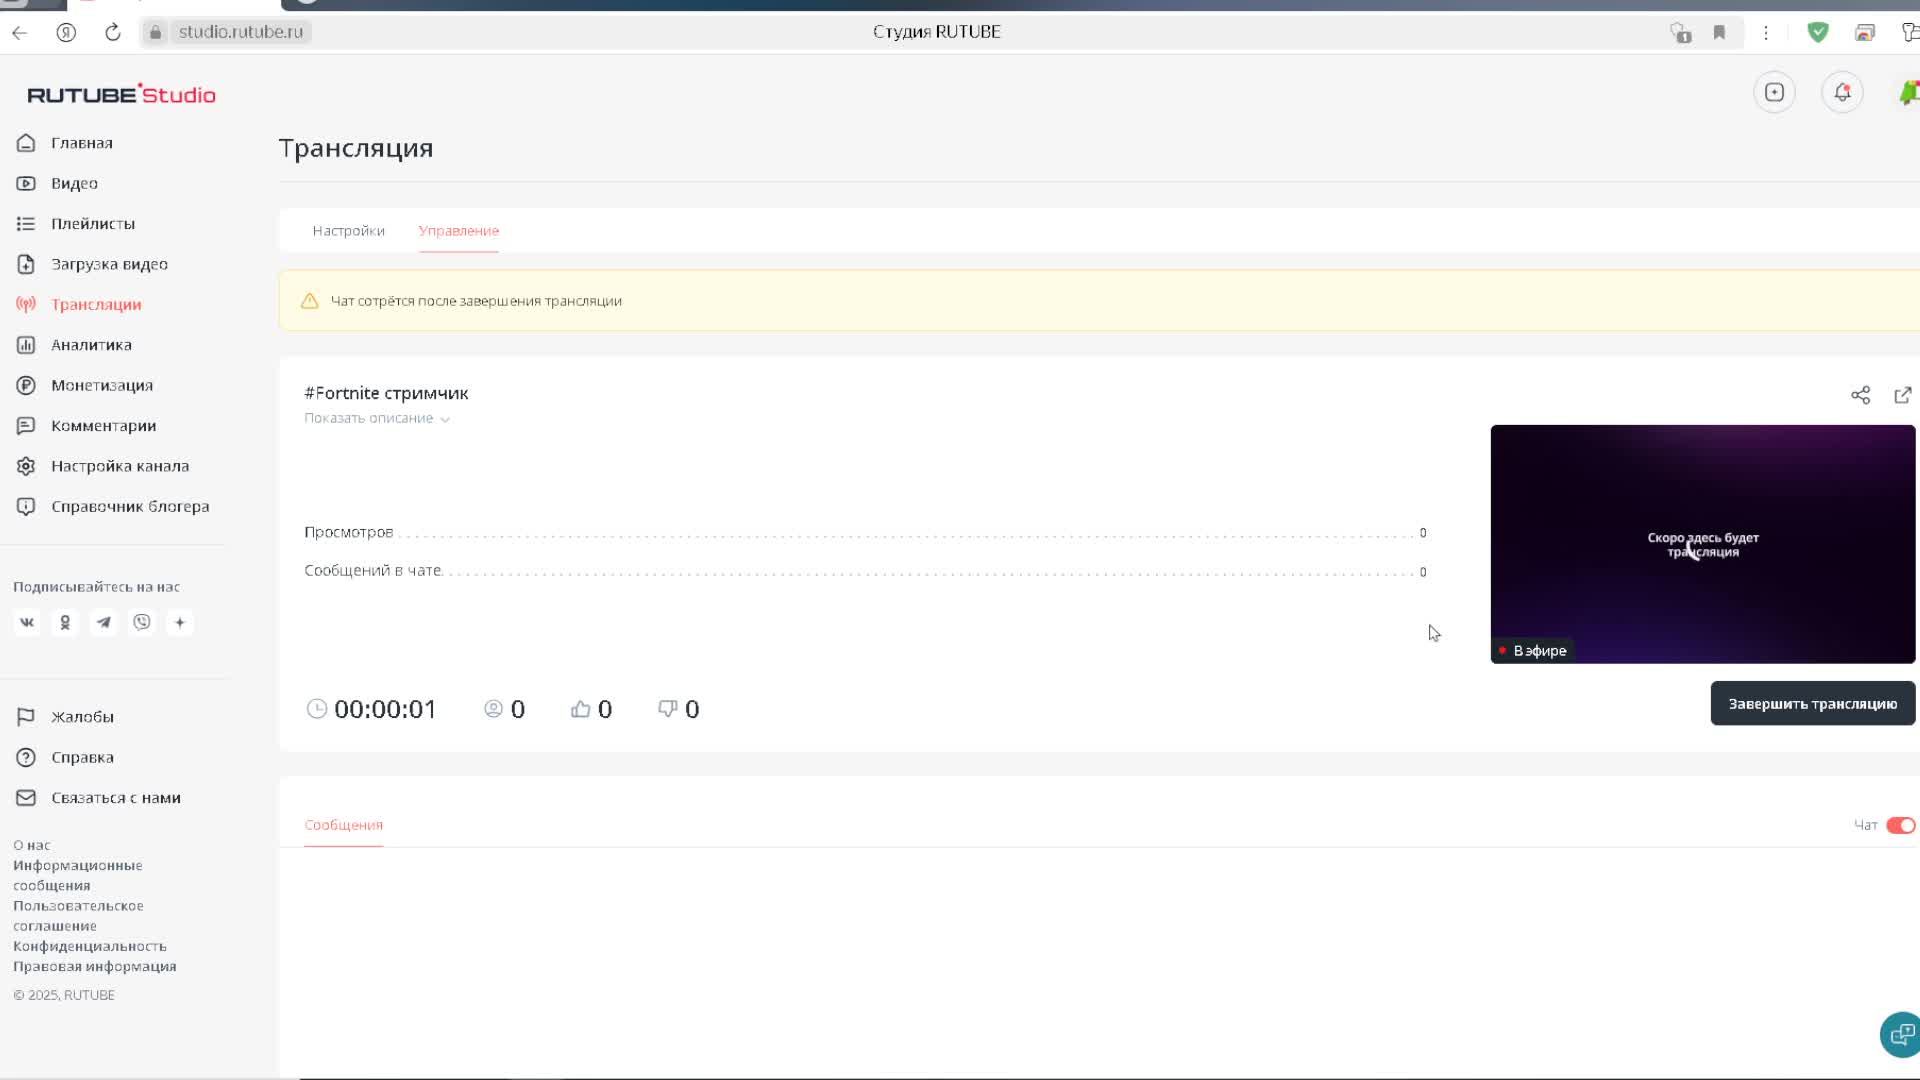Image resolution: width=1920 pixels, height=1080 pixels.
Task: Select the Сообщения tab
Action: [343, 825]
